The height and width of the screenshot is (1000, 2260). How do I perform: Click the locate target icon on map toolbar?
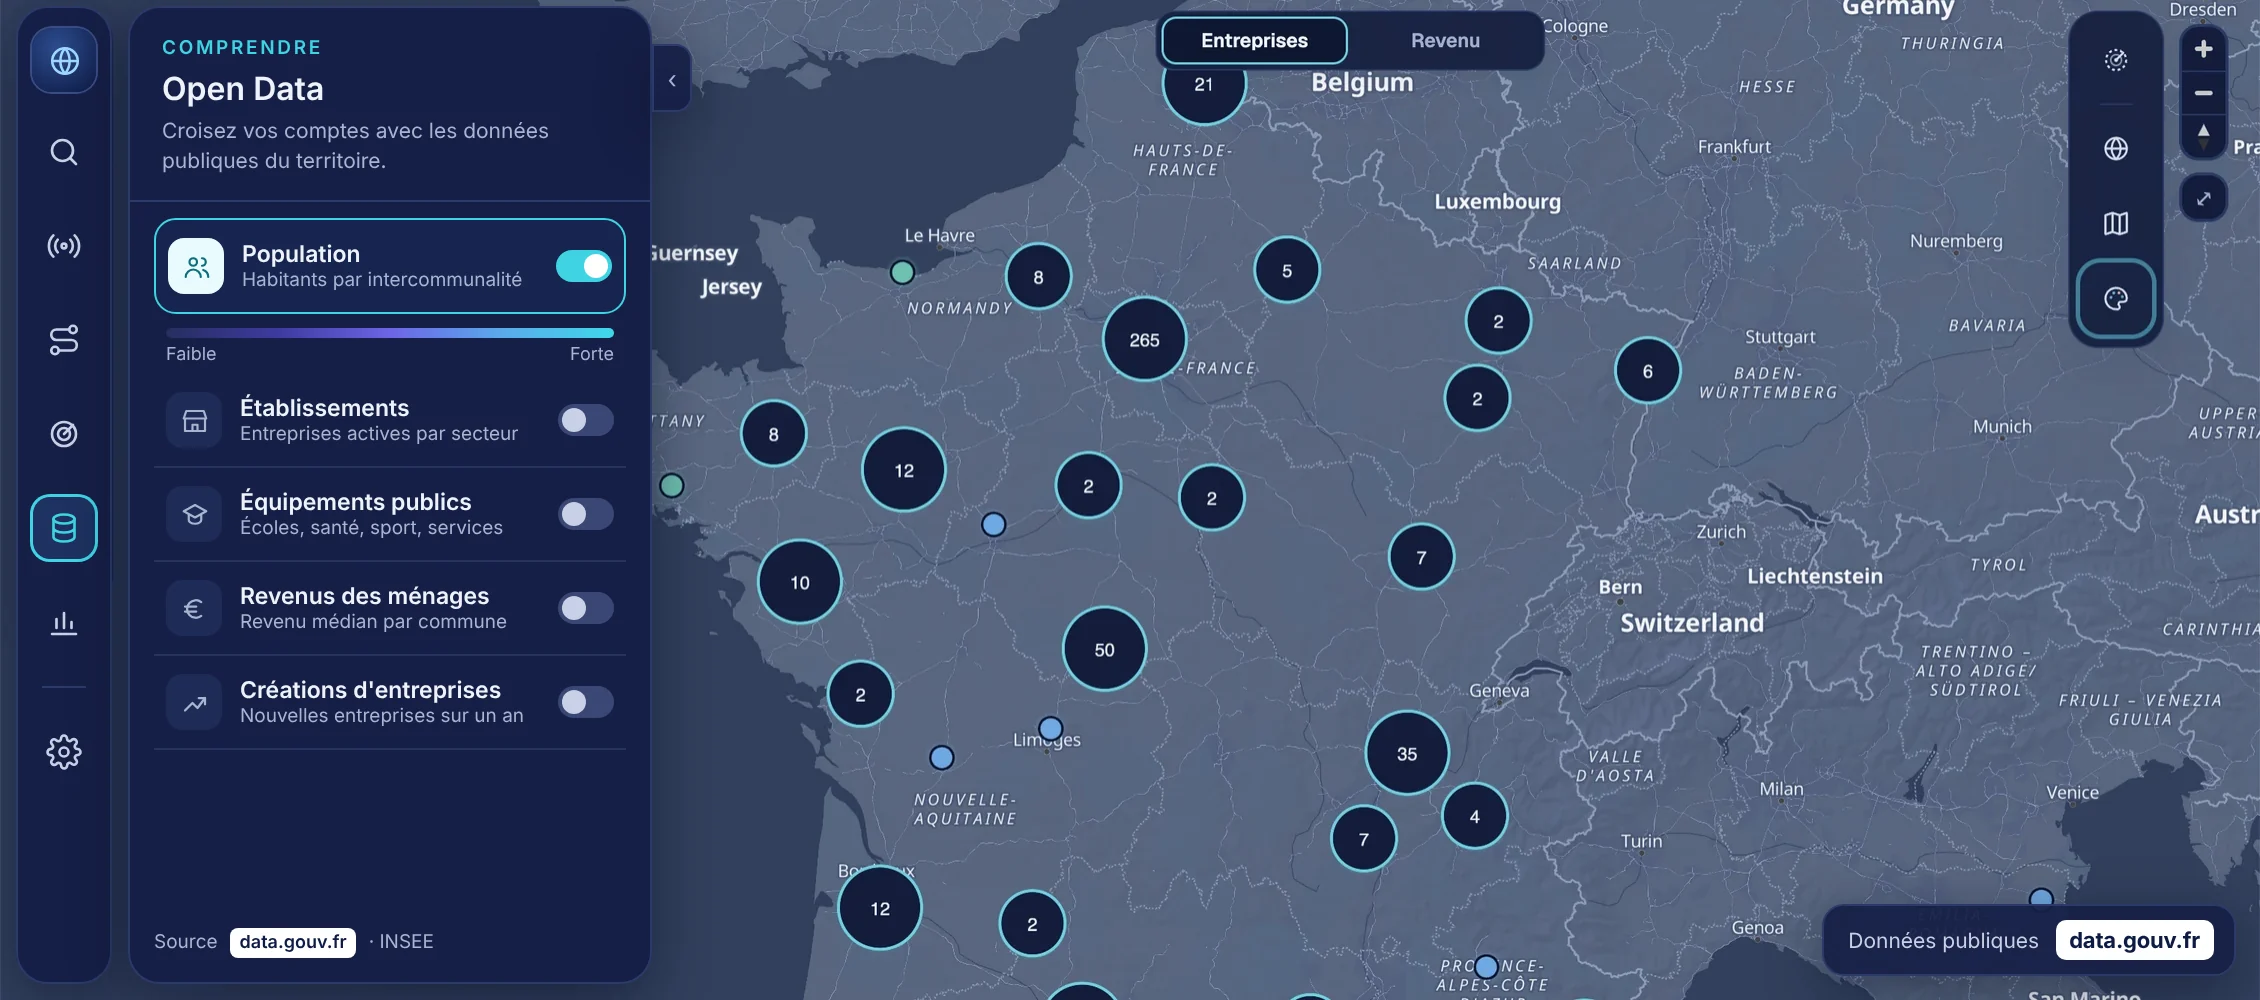[x=2116, y=60]
